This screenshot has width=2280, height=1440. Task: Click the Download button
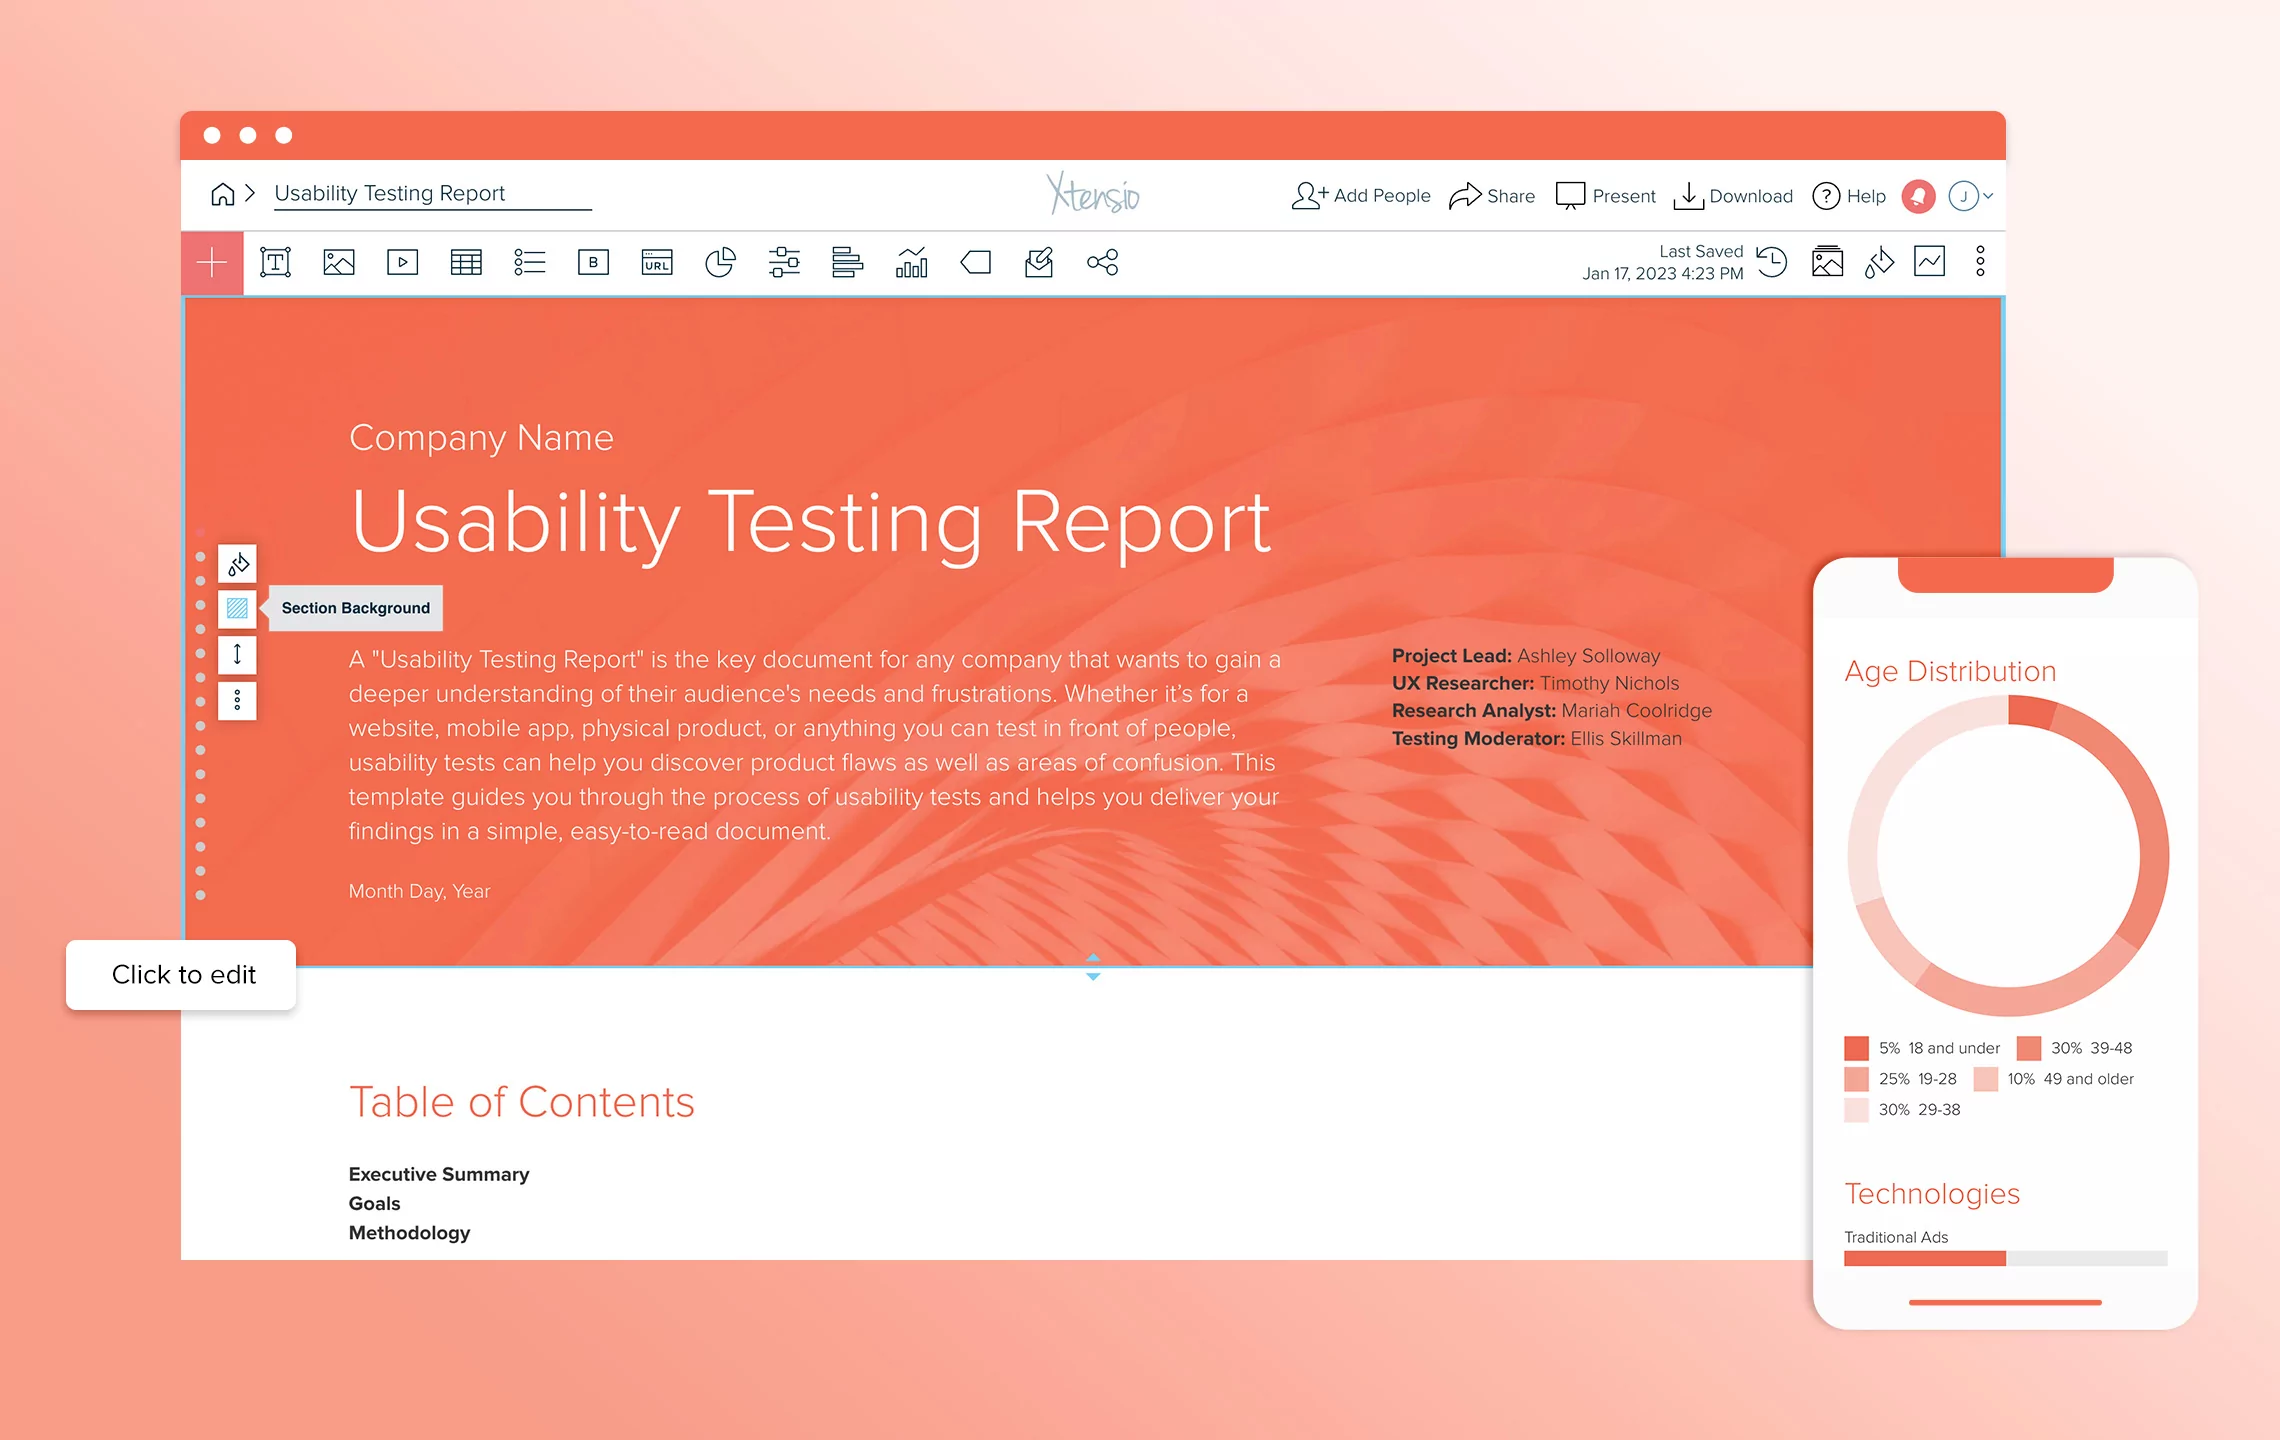1733,196
